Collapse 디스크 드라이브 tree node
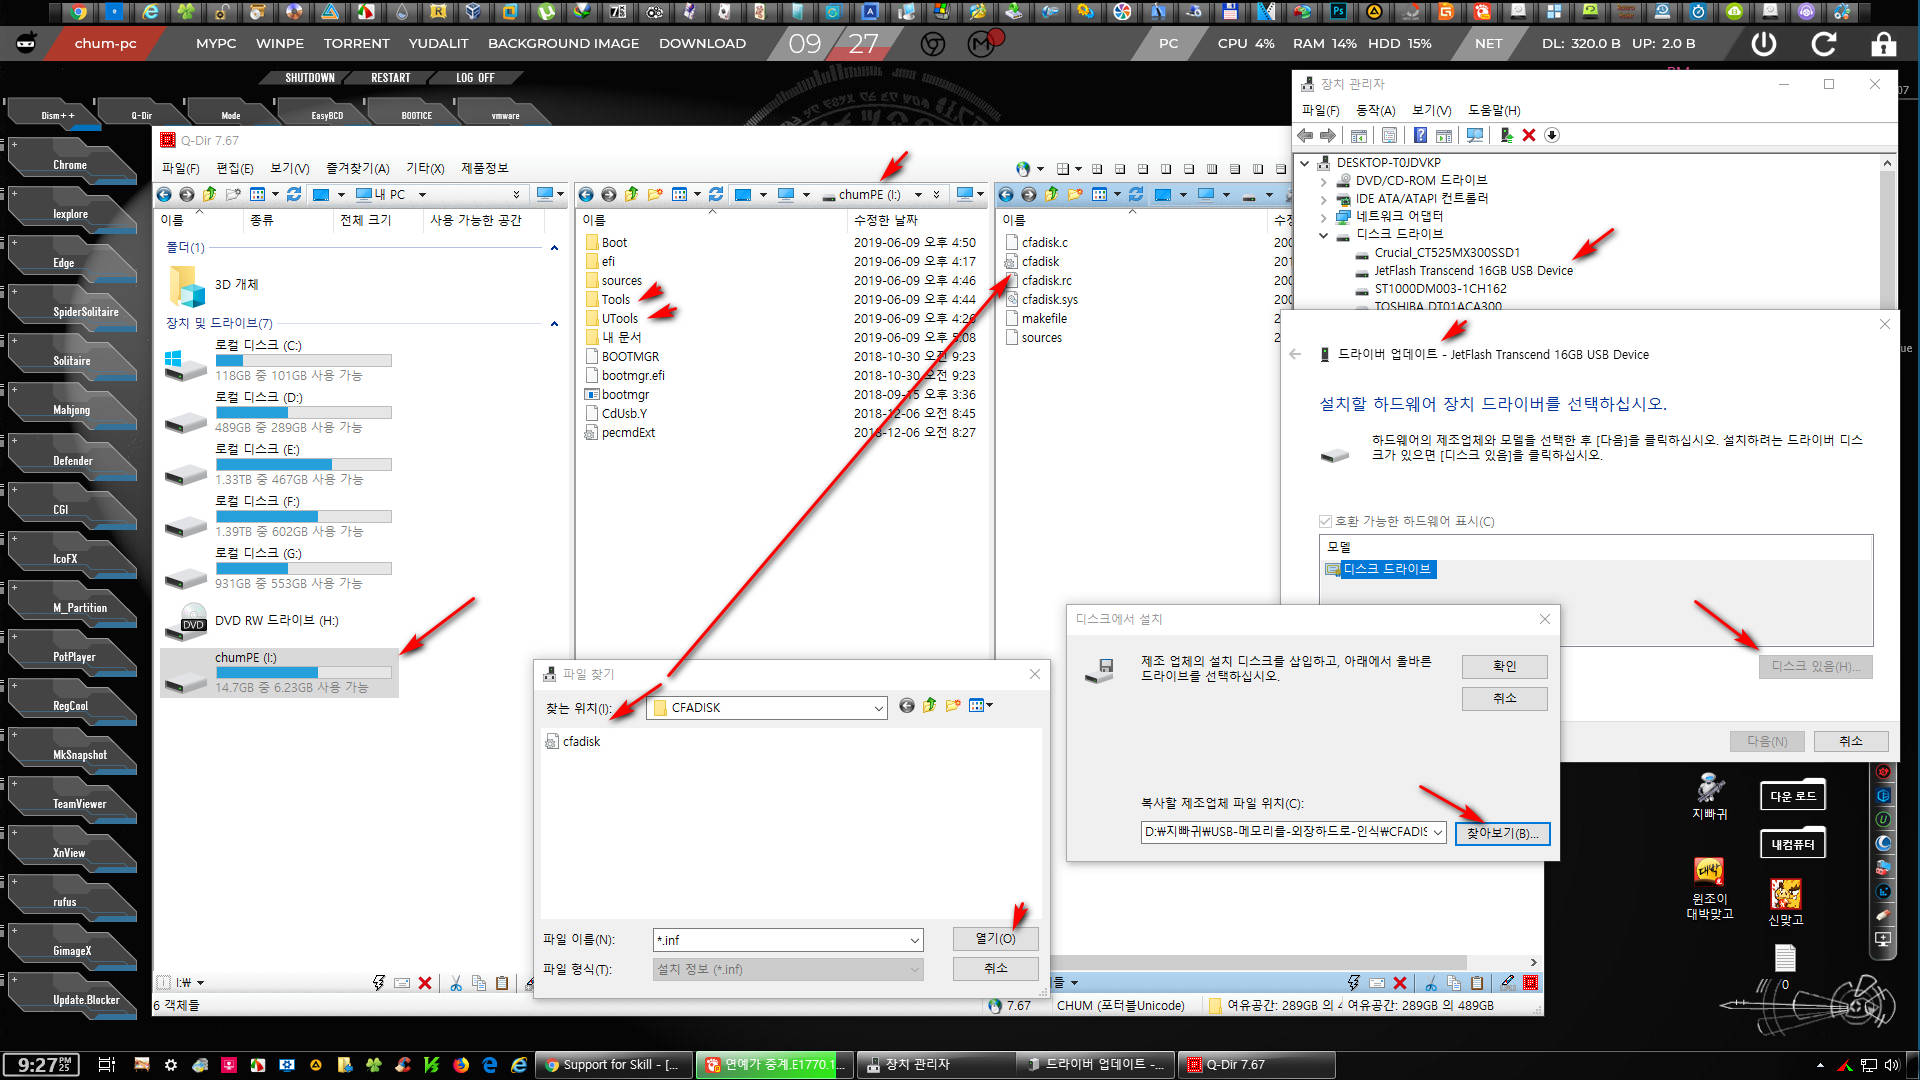This screenshot has width=1920, height=1080. (1323, 235)
